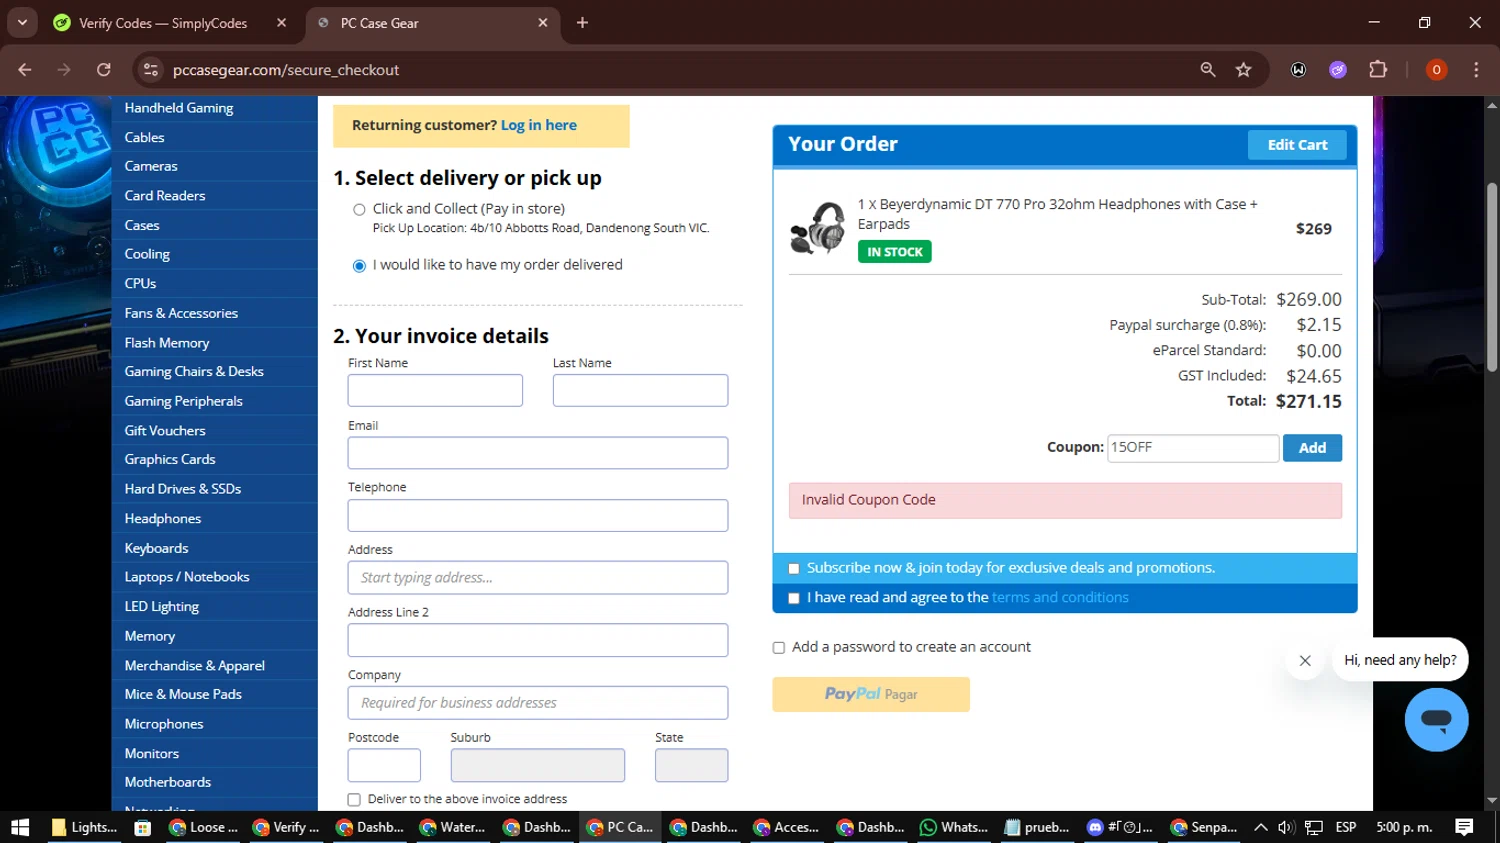Screen dimensions: 1500x843
Task: Click the Postcode field
Action: pos(384,765)
